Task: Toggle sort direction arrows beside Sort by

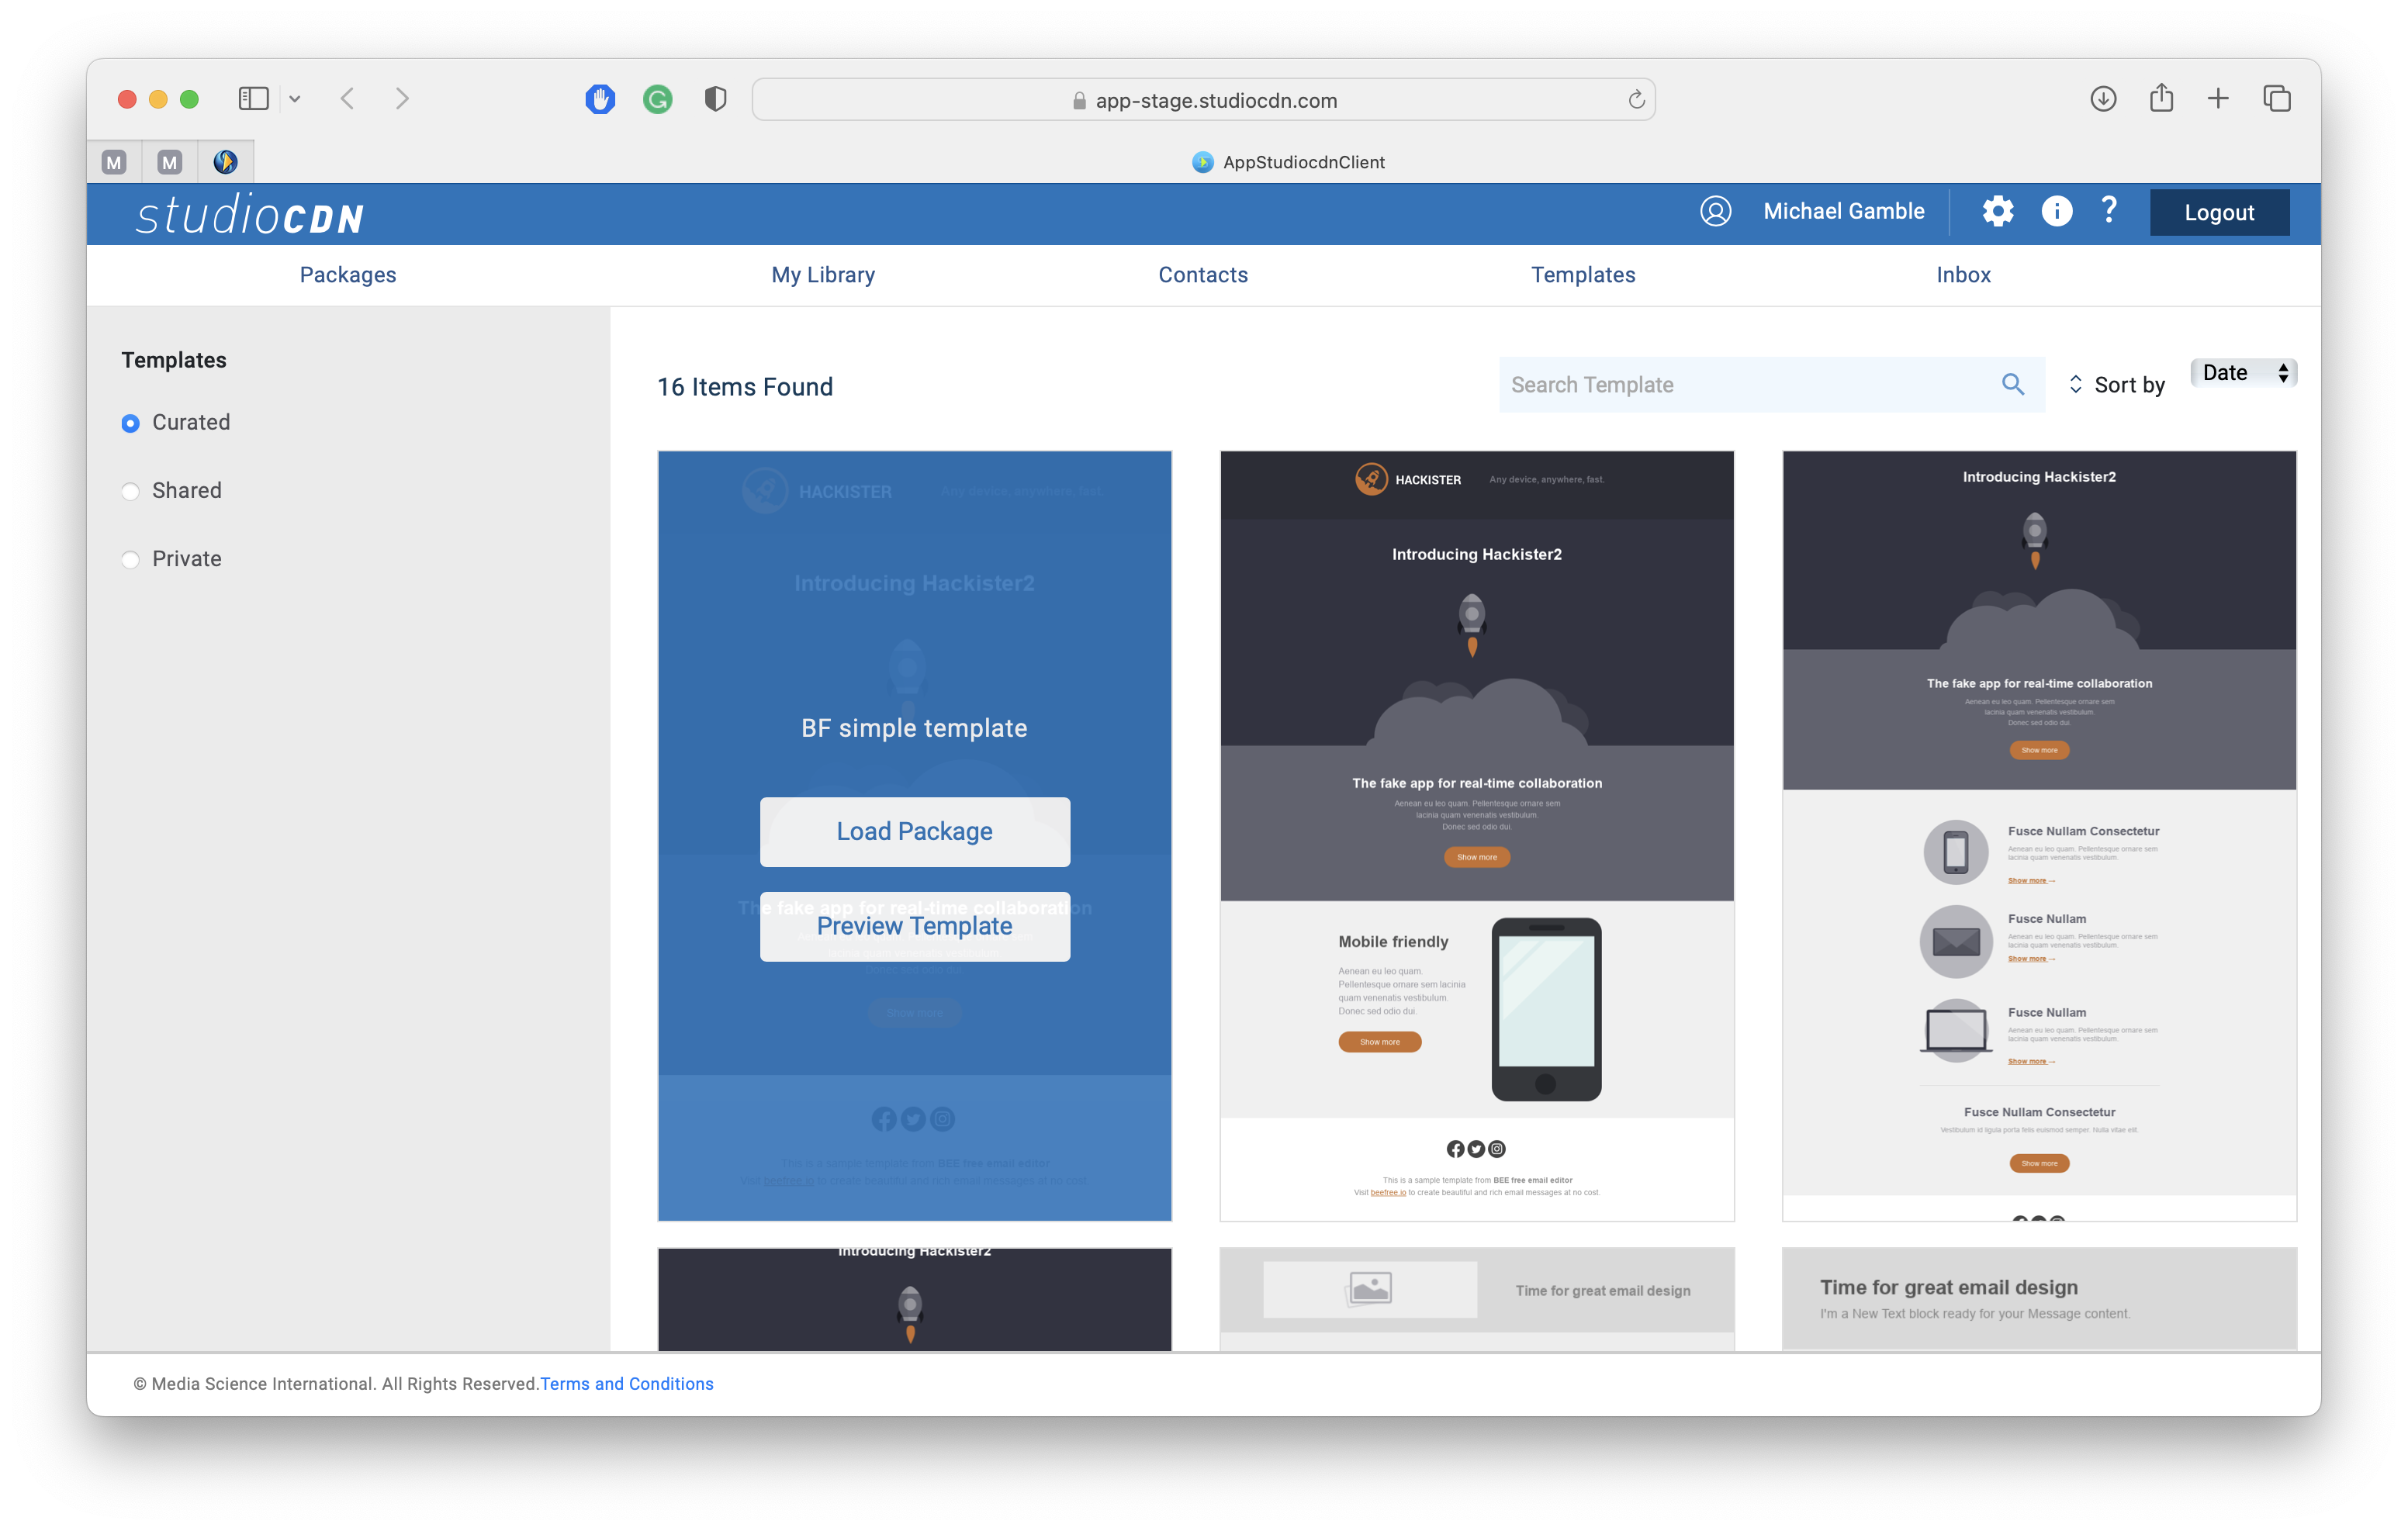Action: pos(2076,384)
